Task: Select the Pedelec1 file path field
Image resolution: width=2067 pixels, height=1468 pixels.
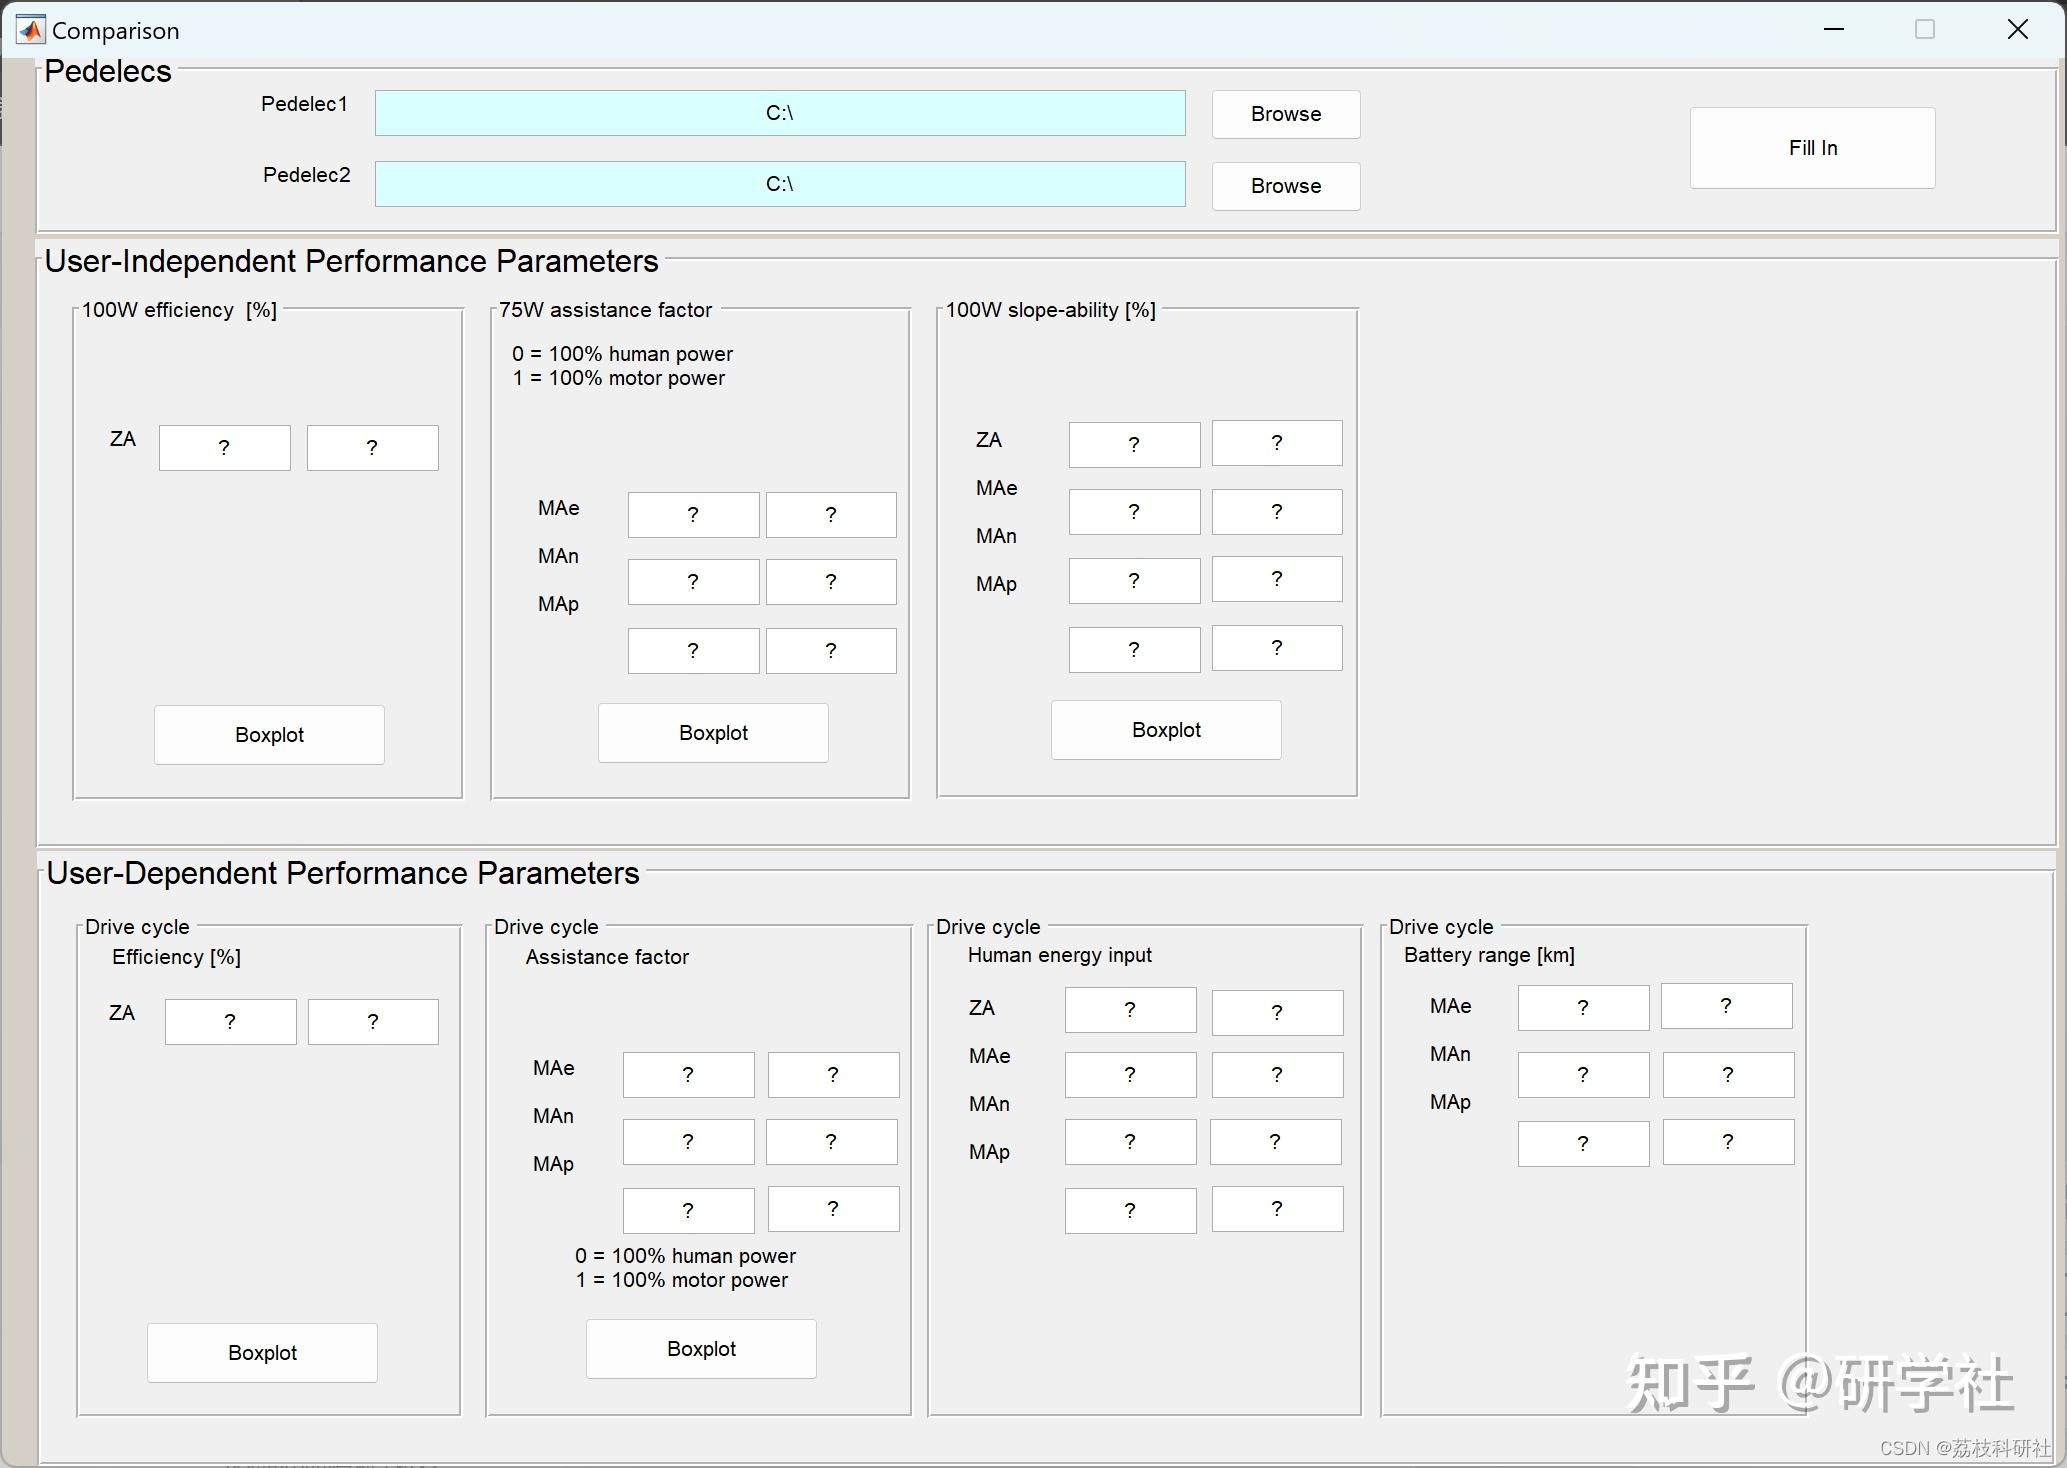Action: tap(779, 113)
